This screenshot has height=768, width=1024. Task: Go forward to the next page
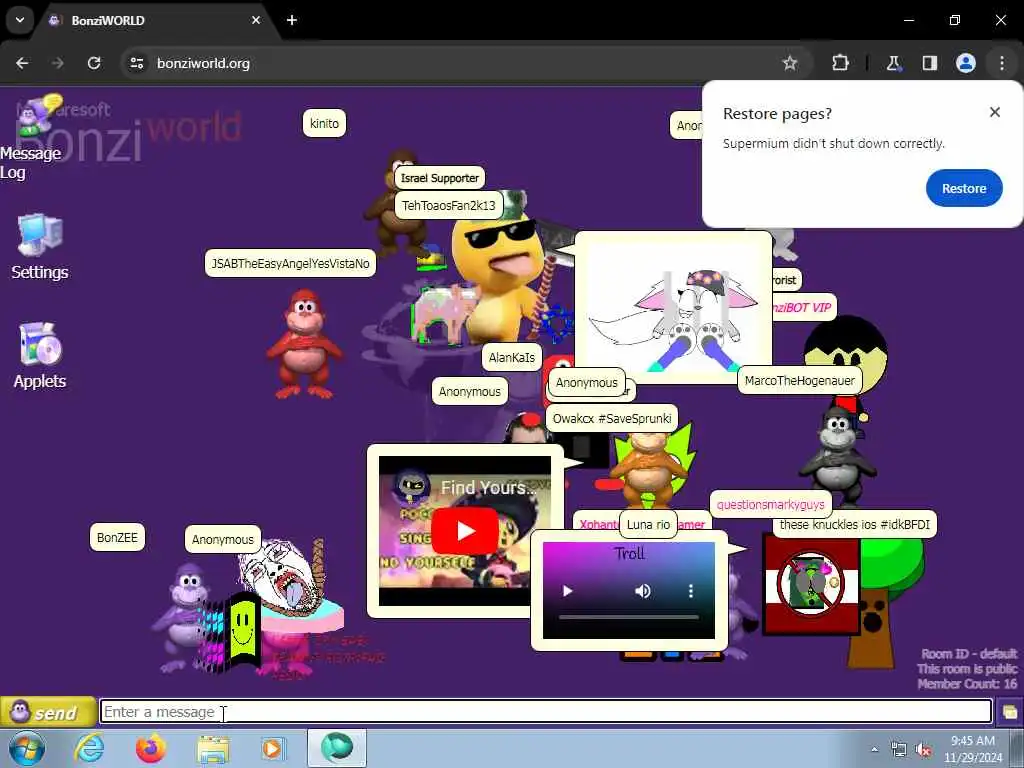click(x=58, y=63)
